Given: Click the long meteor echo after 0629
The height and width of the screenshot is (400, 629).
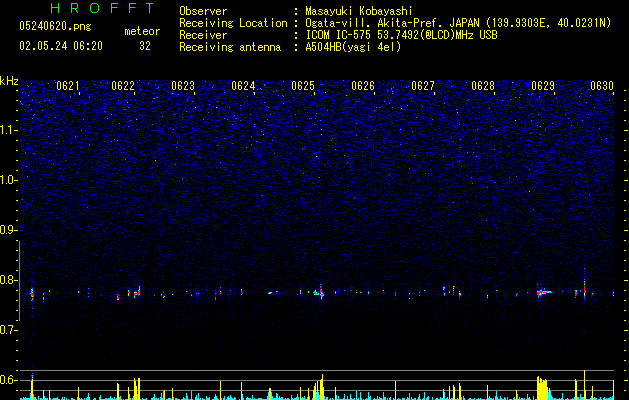Looking at the screenshot, I should coord(544,292).
